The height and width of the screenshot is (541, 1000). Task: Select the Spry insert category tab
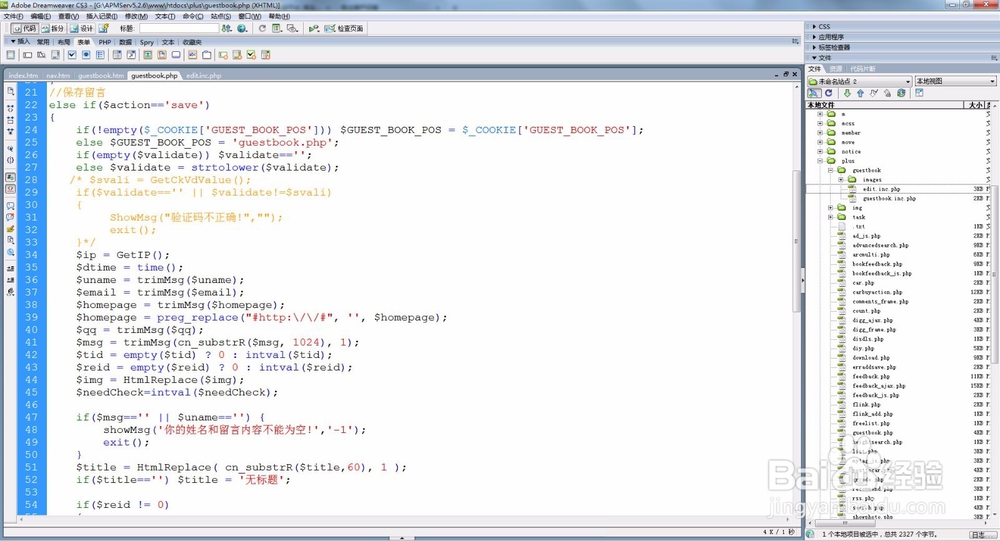tap(147, 42)
